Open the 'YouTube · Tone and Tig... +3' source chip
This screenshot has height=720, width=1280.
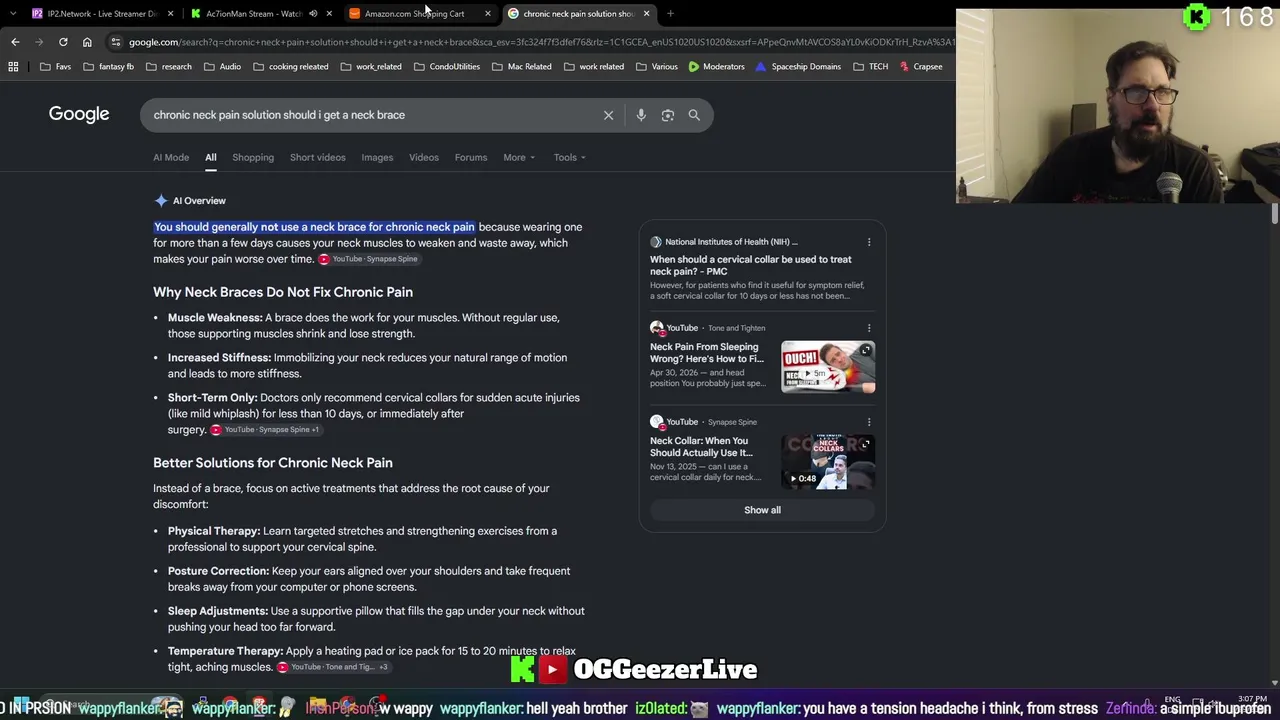point(334,667)
